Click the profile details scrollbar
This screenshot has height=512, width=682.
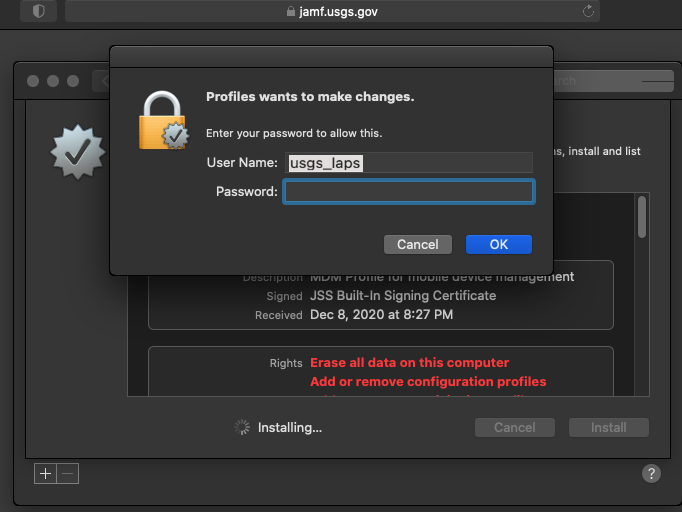tap(642, 217)
